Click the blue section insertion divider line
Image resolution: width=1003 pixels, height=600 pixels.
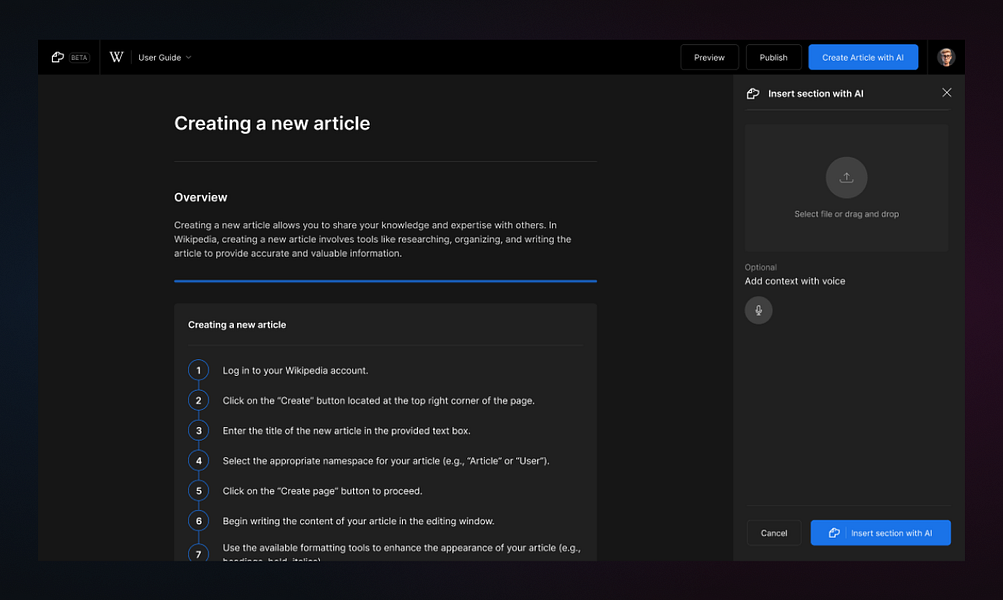pyautogui.click(x=385, y=281)
